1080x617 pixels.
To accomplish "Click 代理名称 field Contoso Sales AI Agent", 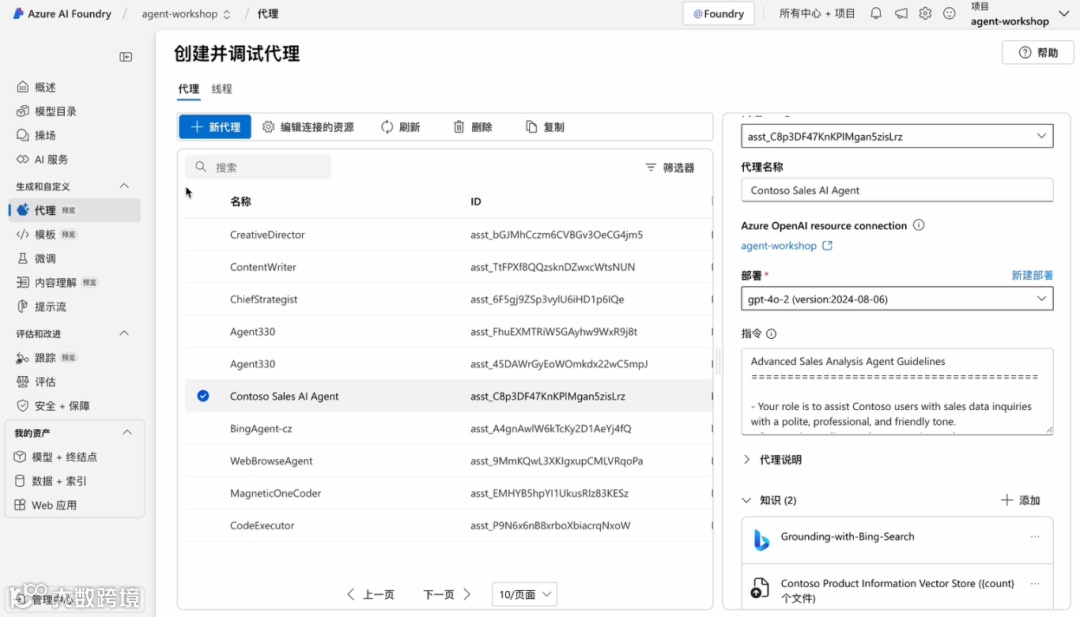I will [x=897, y=190].
